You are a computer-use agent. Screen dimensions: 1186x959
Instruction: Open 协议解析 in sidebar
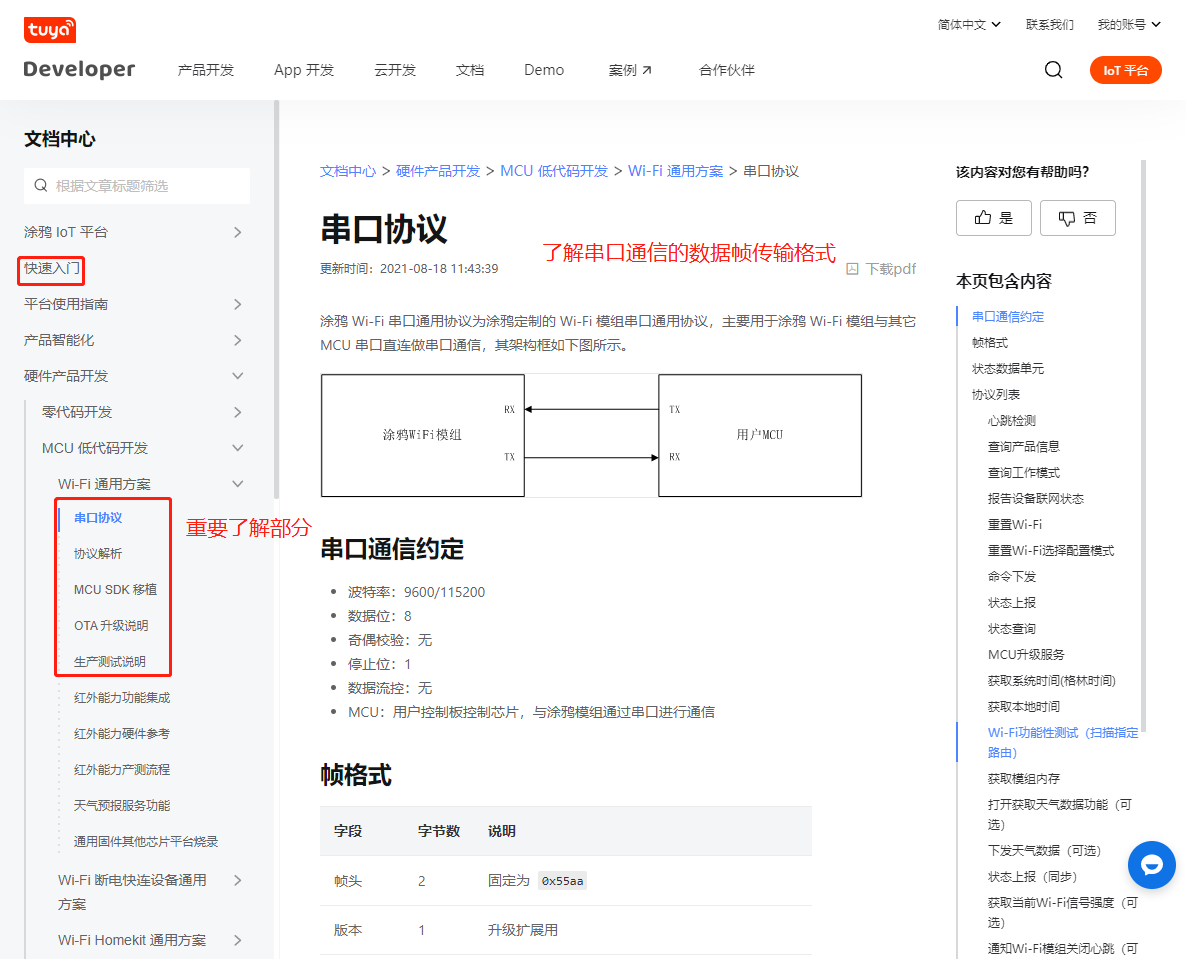click(98, 554)
